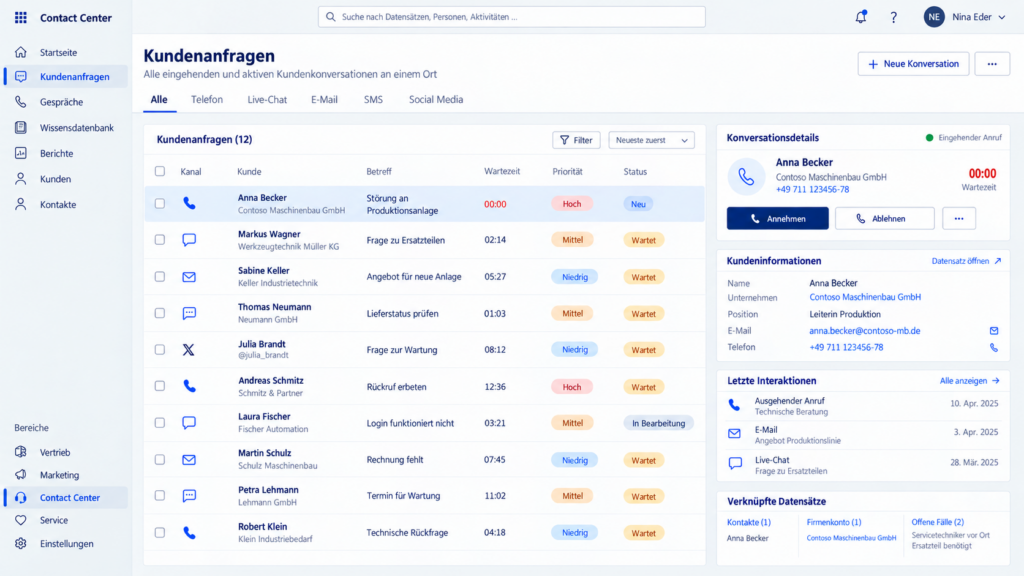Click the chat icon in Markus Wagner row
The width and height of the screenshot is (1024, 576).
189,240
